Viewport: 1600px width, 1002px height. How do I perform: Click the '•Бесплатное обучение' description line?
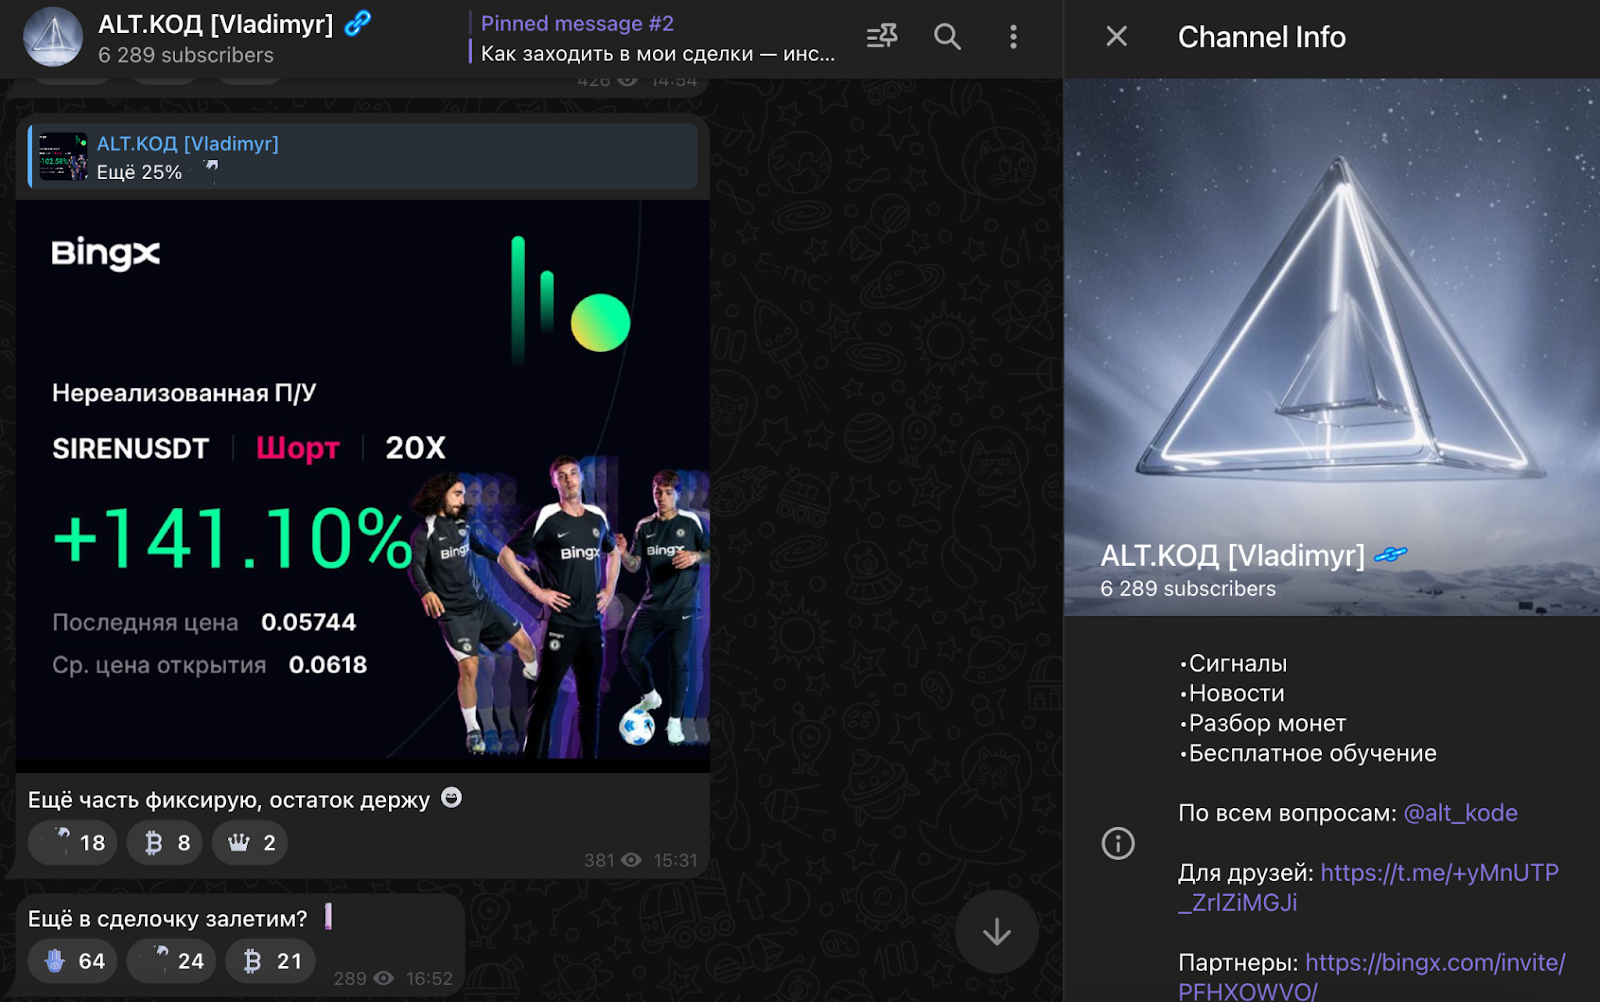pos(1307,754)
